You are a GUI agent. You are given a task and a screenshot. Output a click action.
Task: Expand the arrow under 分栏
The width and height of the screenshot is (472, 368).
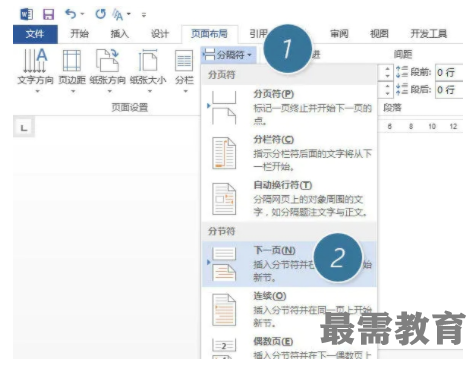coord(185,91)
